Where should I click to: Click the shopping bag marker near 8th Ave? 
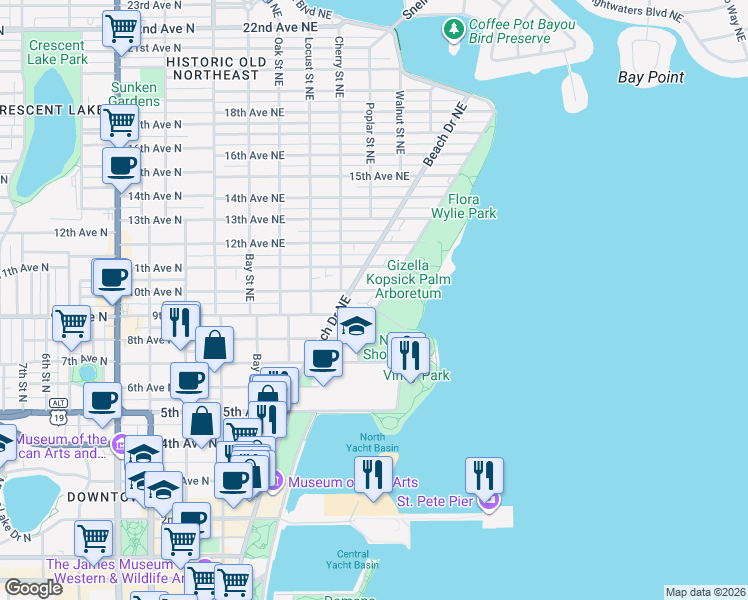point(214,348)
